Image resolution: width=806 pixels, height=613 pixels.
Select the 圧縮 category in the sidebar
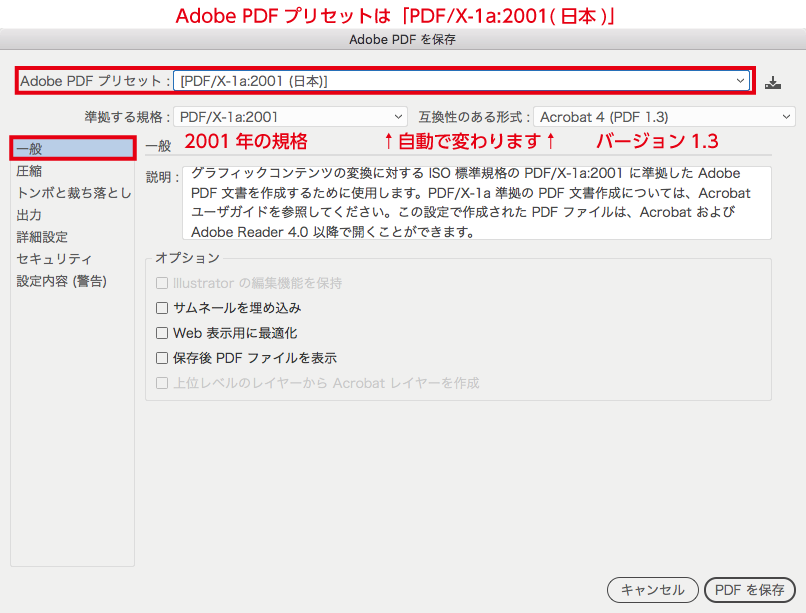(29, 171)
